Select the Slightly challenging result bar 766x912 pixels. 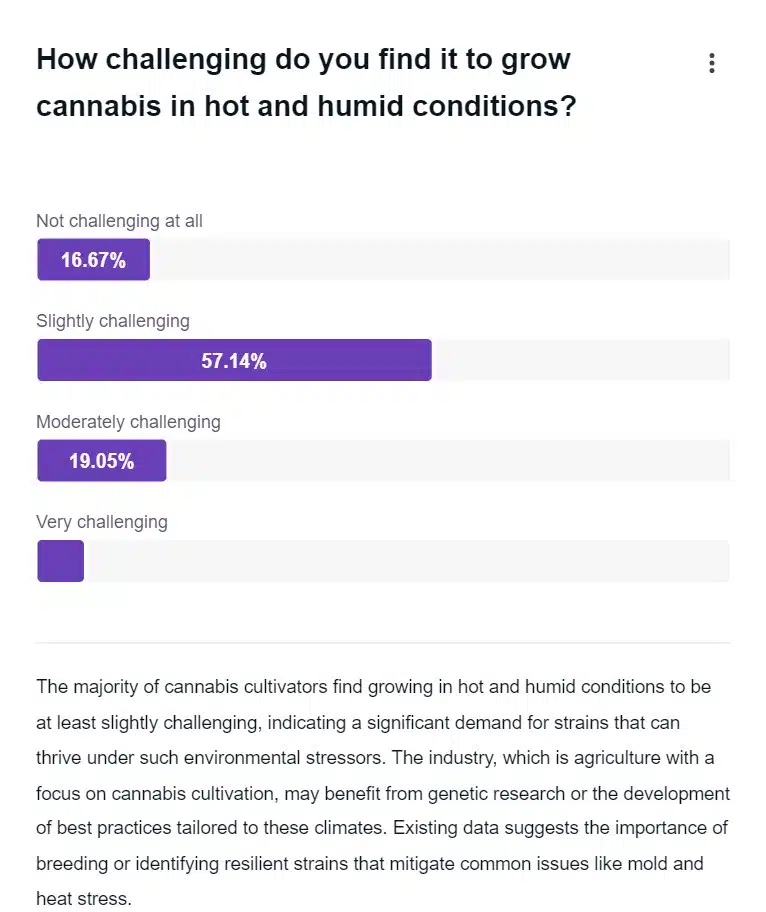tap(234, 360)
